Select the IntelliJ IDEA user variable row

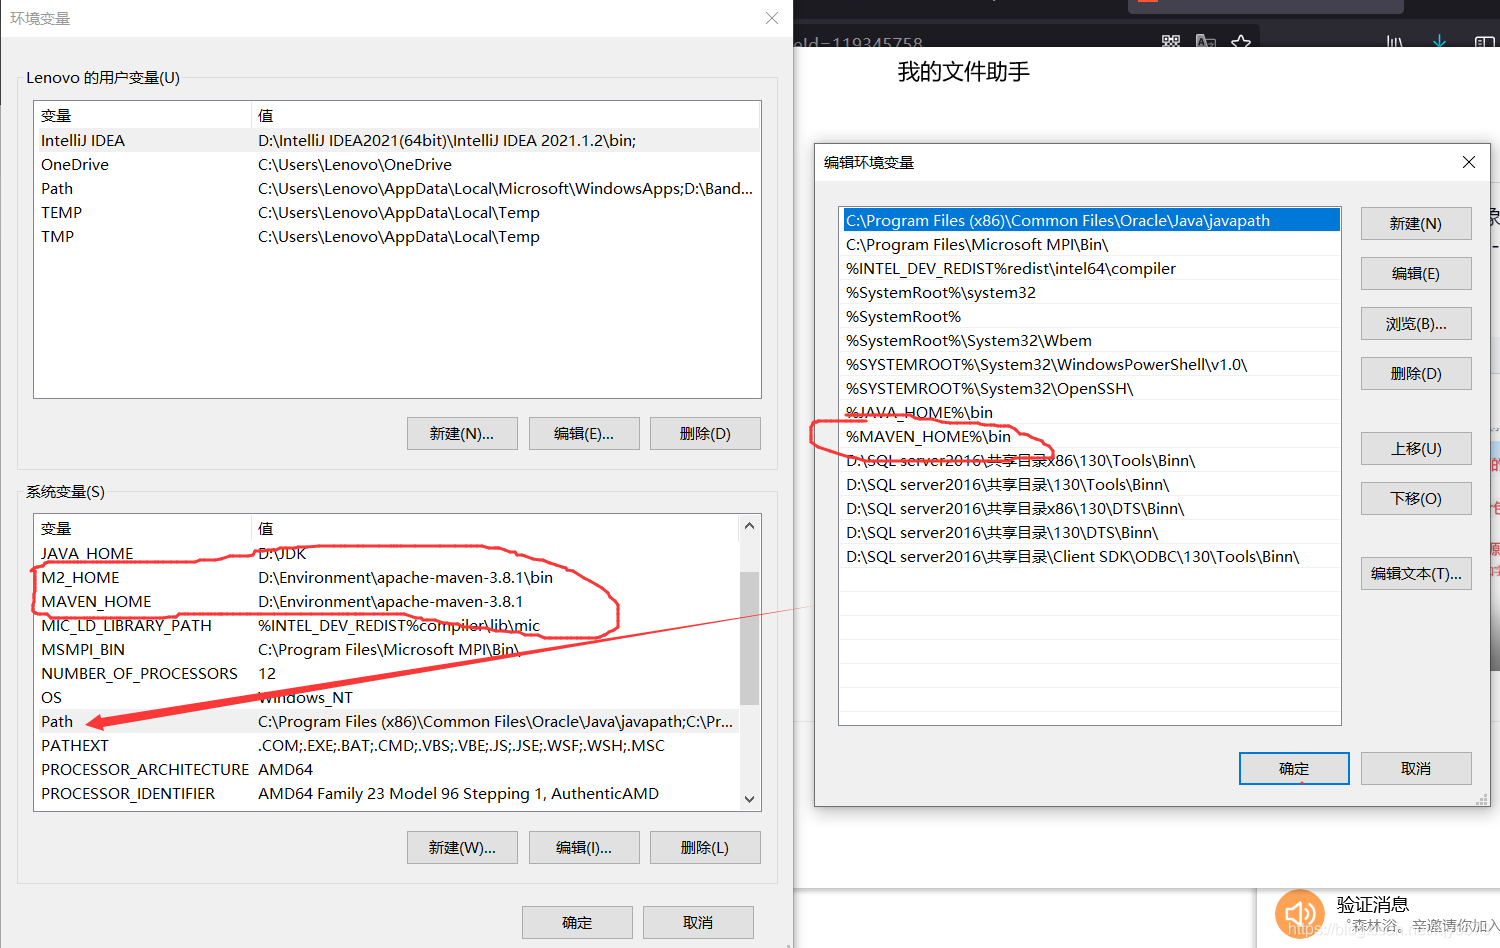point(397,140)
